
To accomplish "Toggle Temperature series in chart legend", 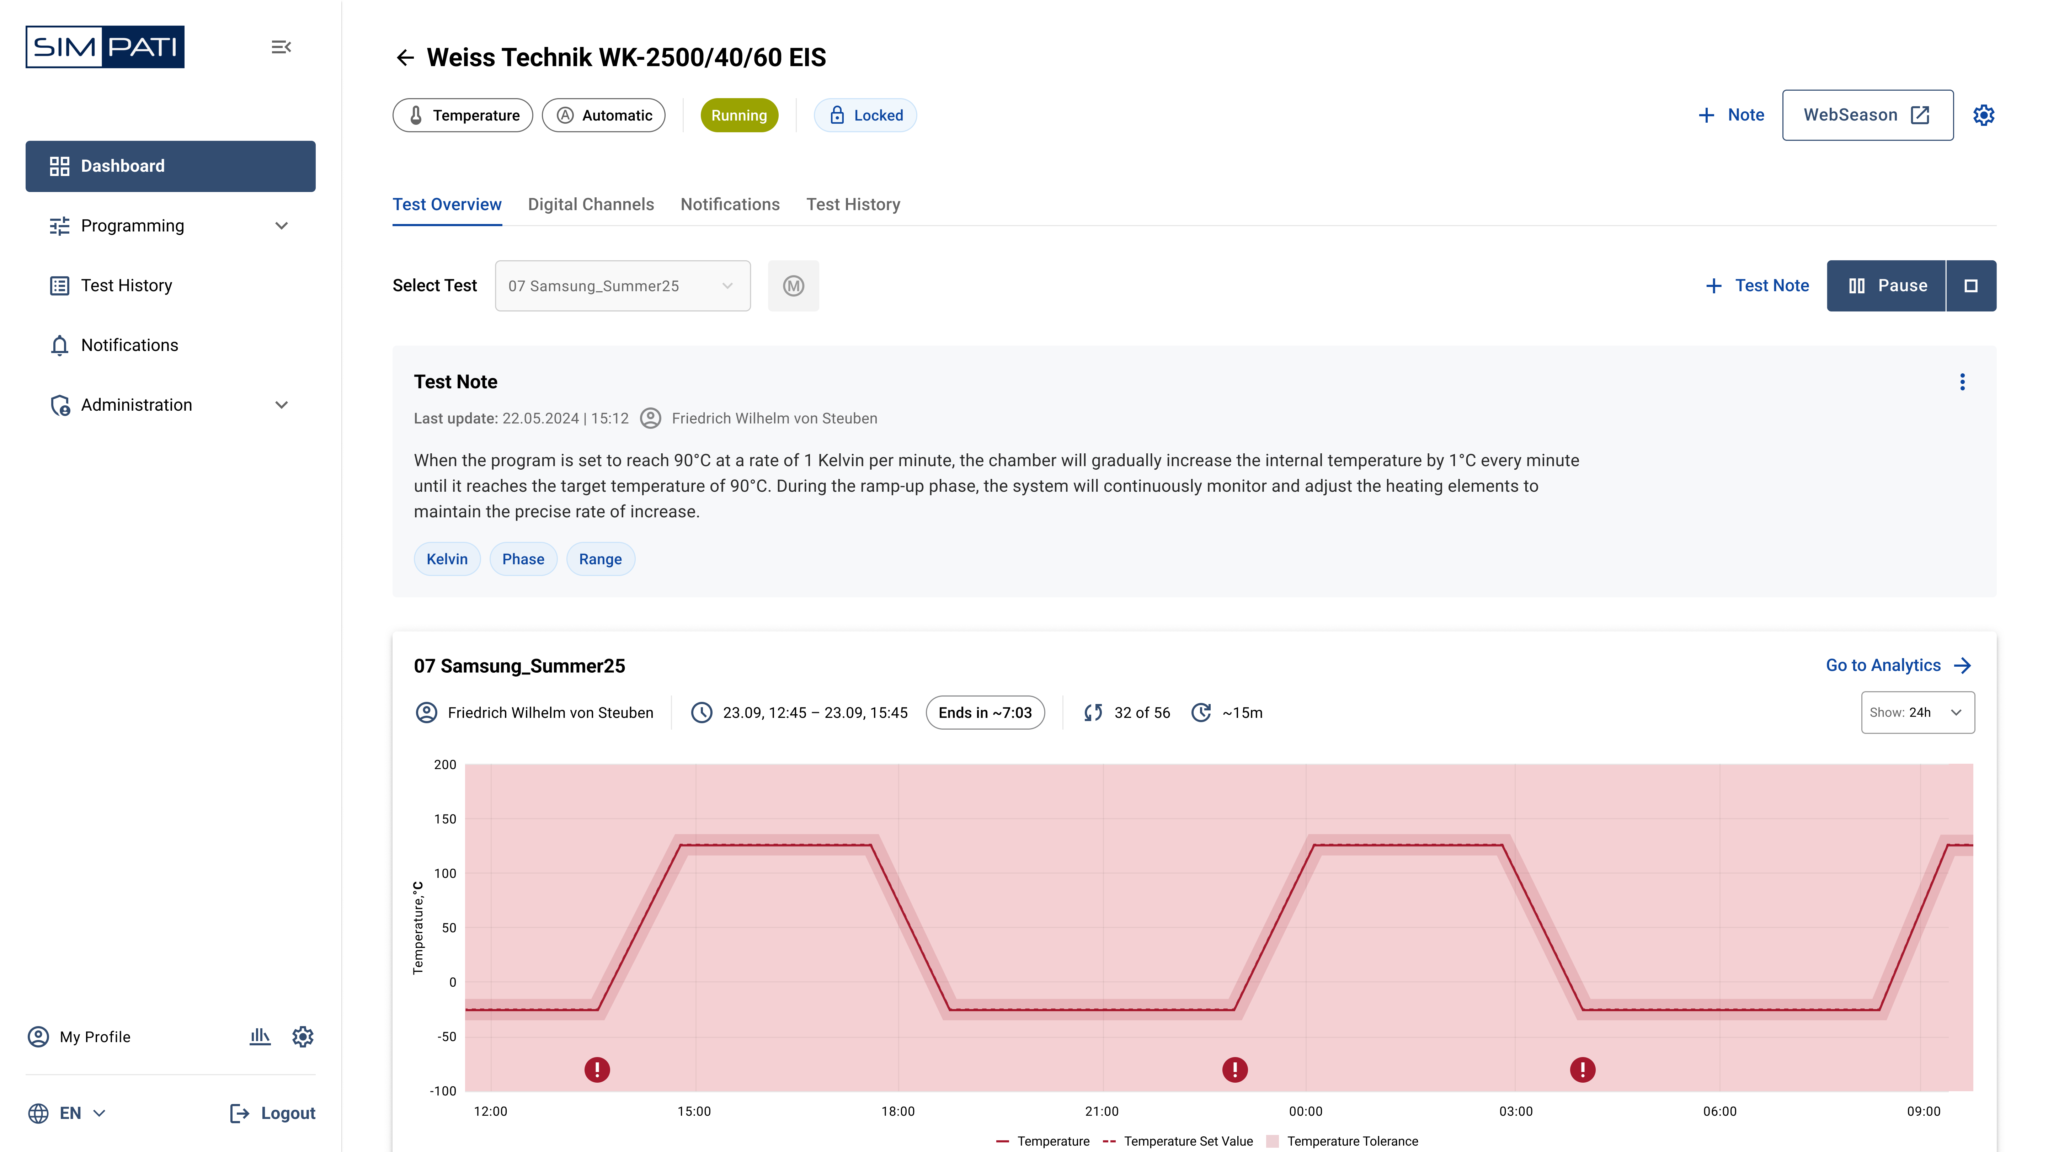I will coord(1043,1142).
